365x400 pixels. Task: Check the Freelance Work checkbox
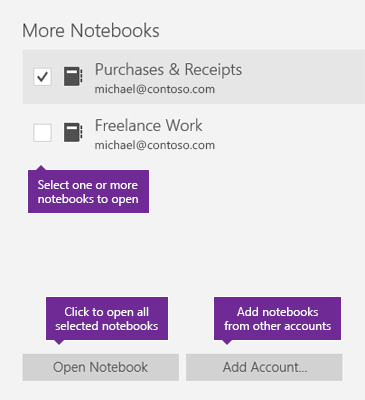point(42,133)
